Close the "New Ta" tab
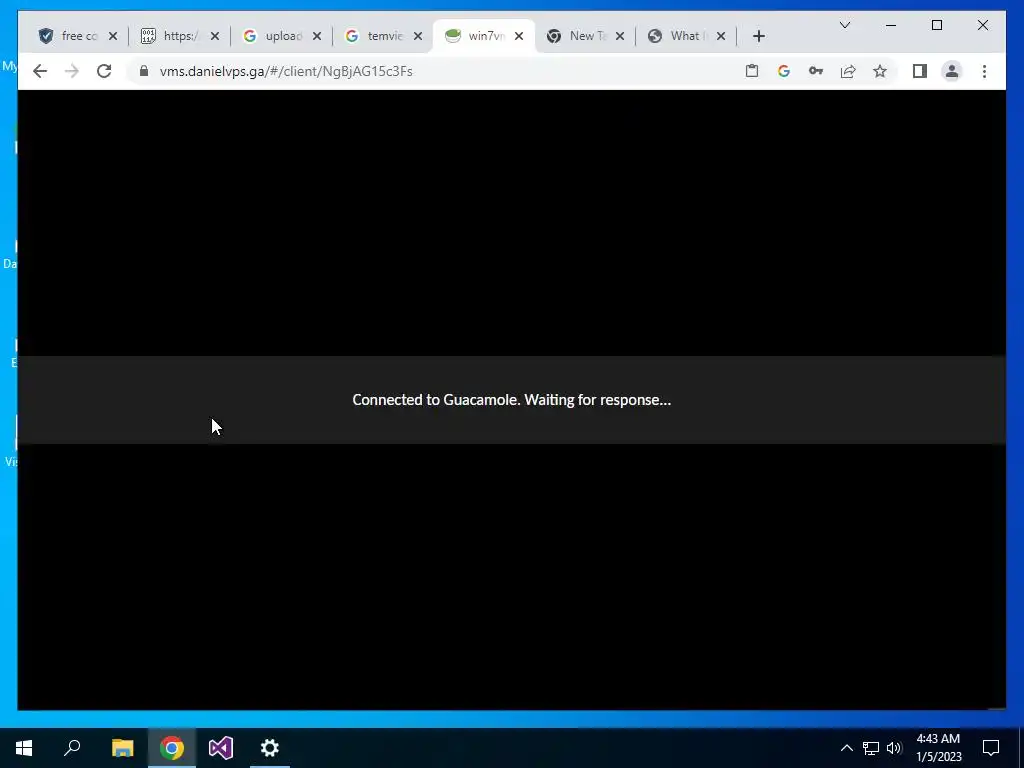Image resolution: width=1024 pixels, height=768 pixels. click(620, 36)
